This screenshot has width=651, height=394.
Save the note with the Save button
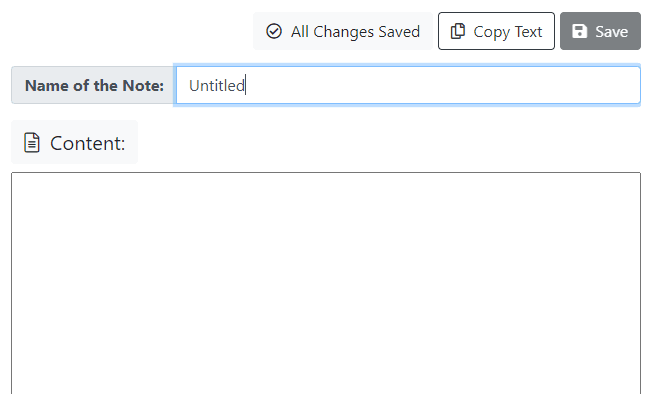point(600,31)
